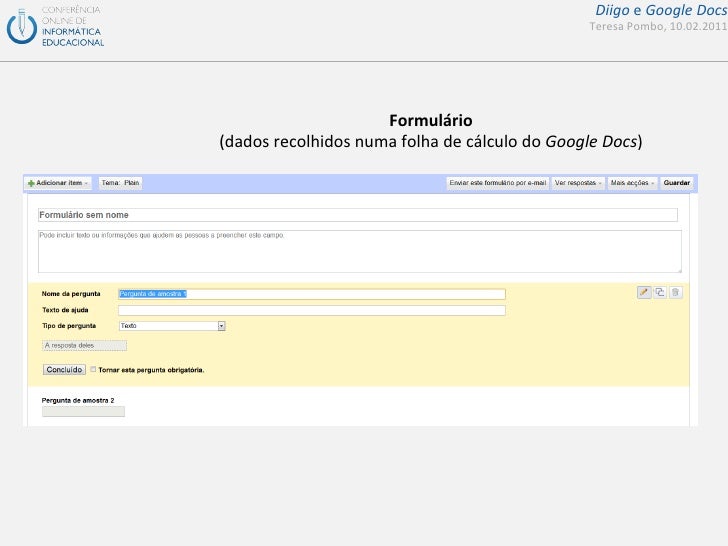Click the duplicate icon on question 1
This screenshot has height=546, width=728.
tap(660, 292)
